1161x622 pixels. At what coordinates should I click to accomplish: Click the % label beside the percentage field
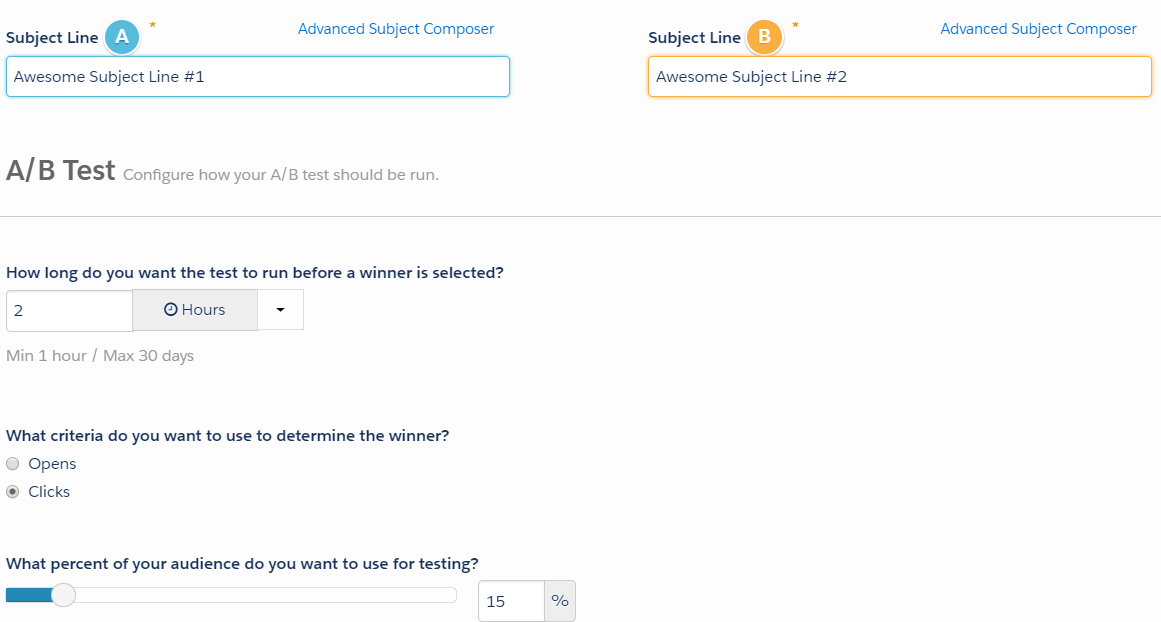point(560,601)
